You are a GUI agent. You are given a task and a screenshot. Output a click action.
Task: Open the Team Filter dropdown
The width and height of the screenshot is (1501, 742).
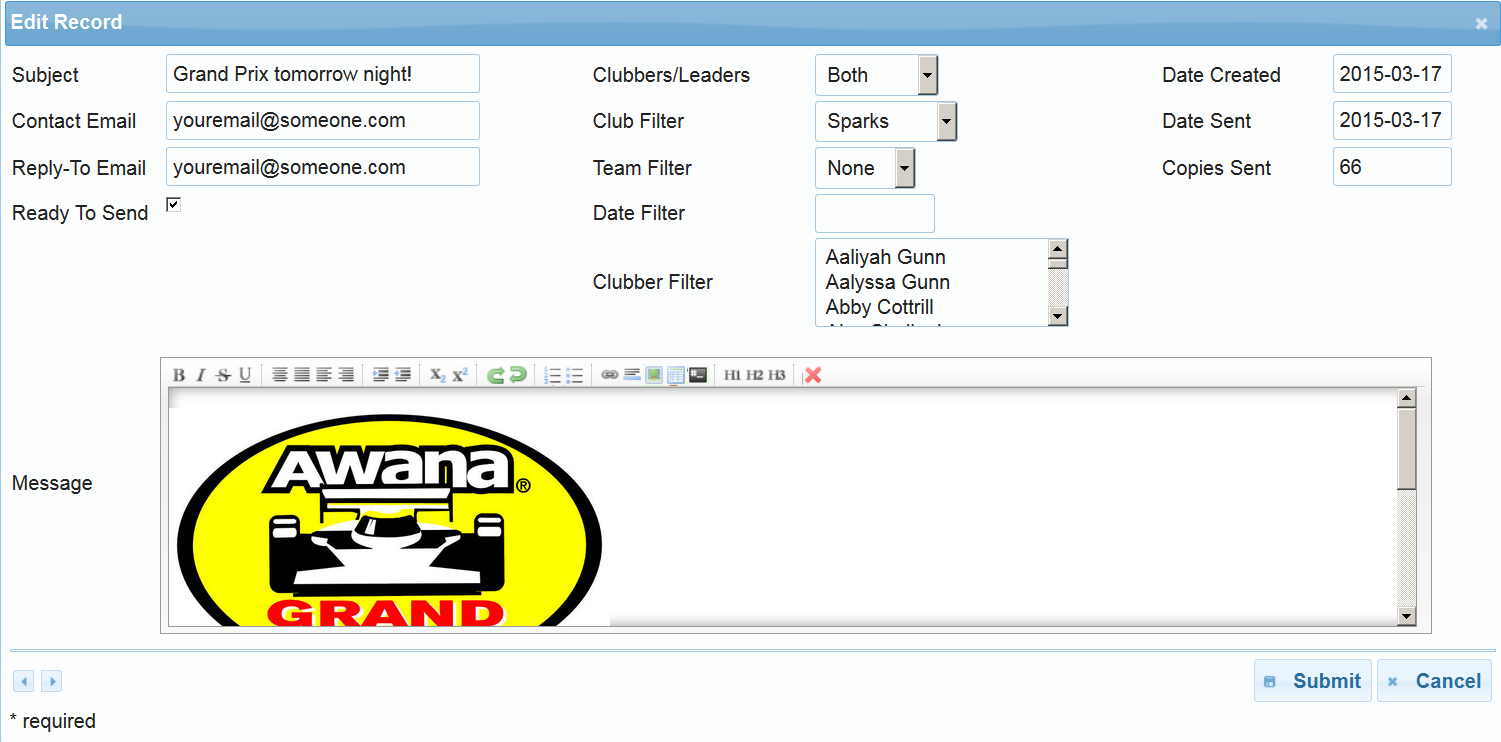[904, 168]
